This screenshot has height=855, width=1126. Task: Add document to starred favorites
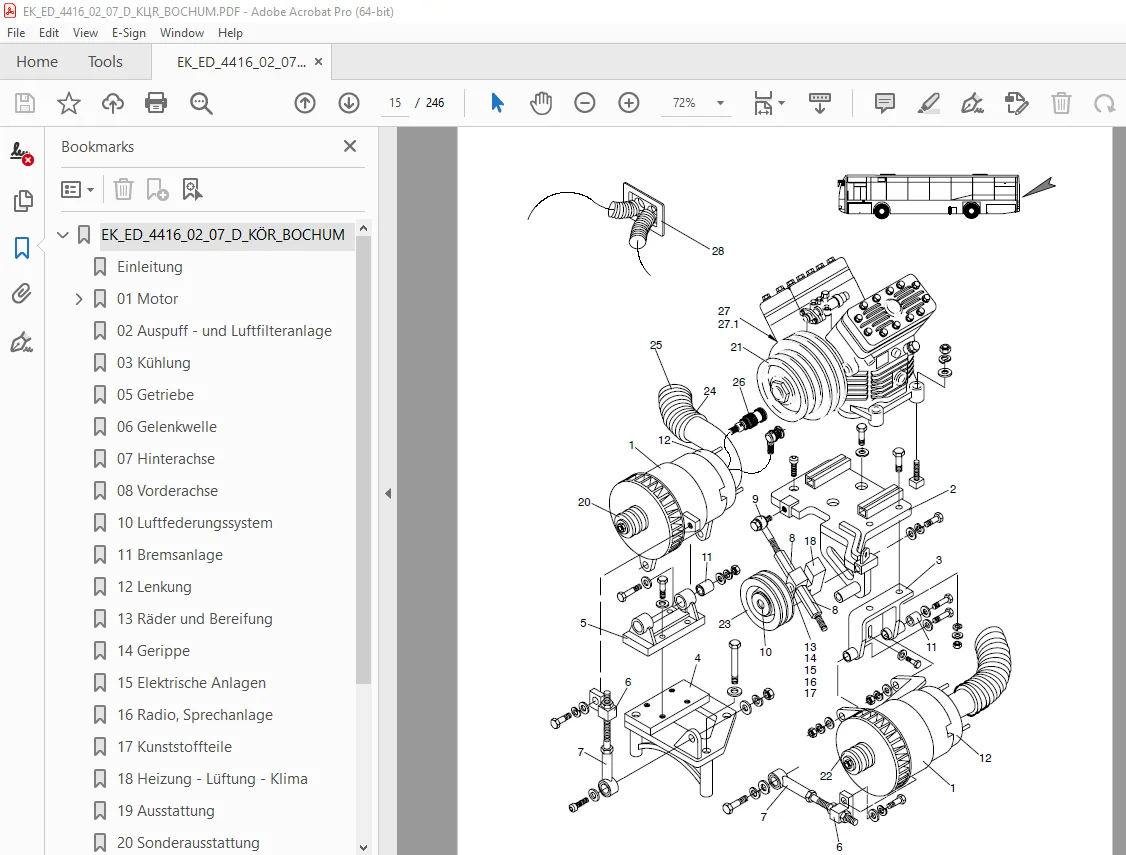(69, 103)
